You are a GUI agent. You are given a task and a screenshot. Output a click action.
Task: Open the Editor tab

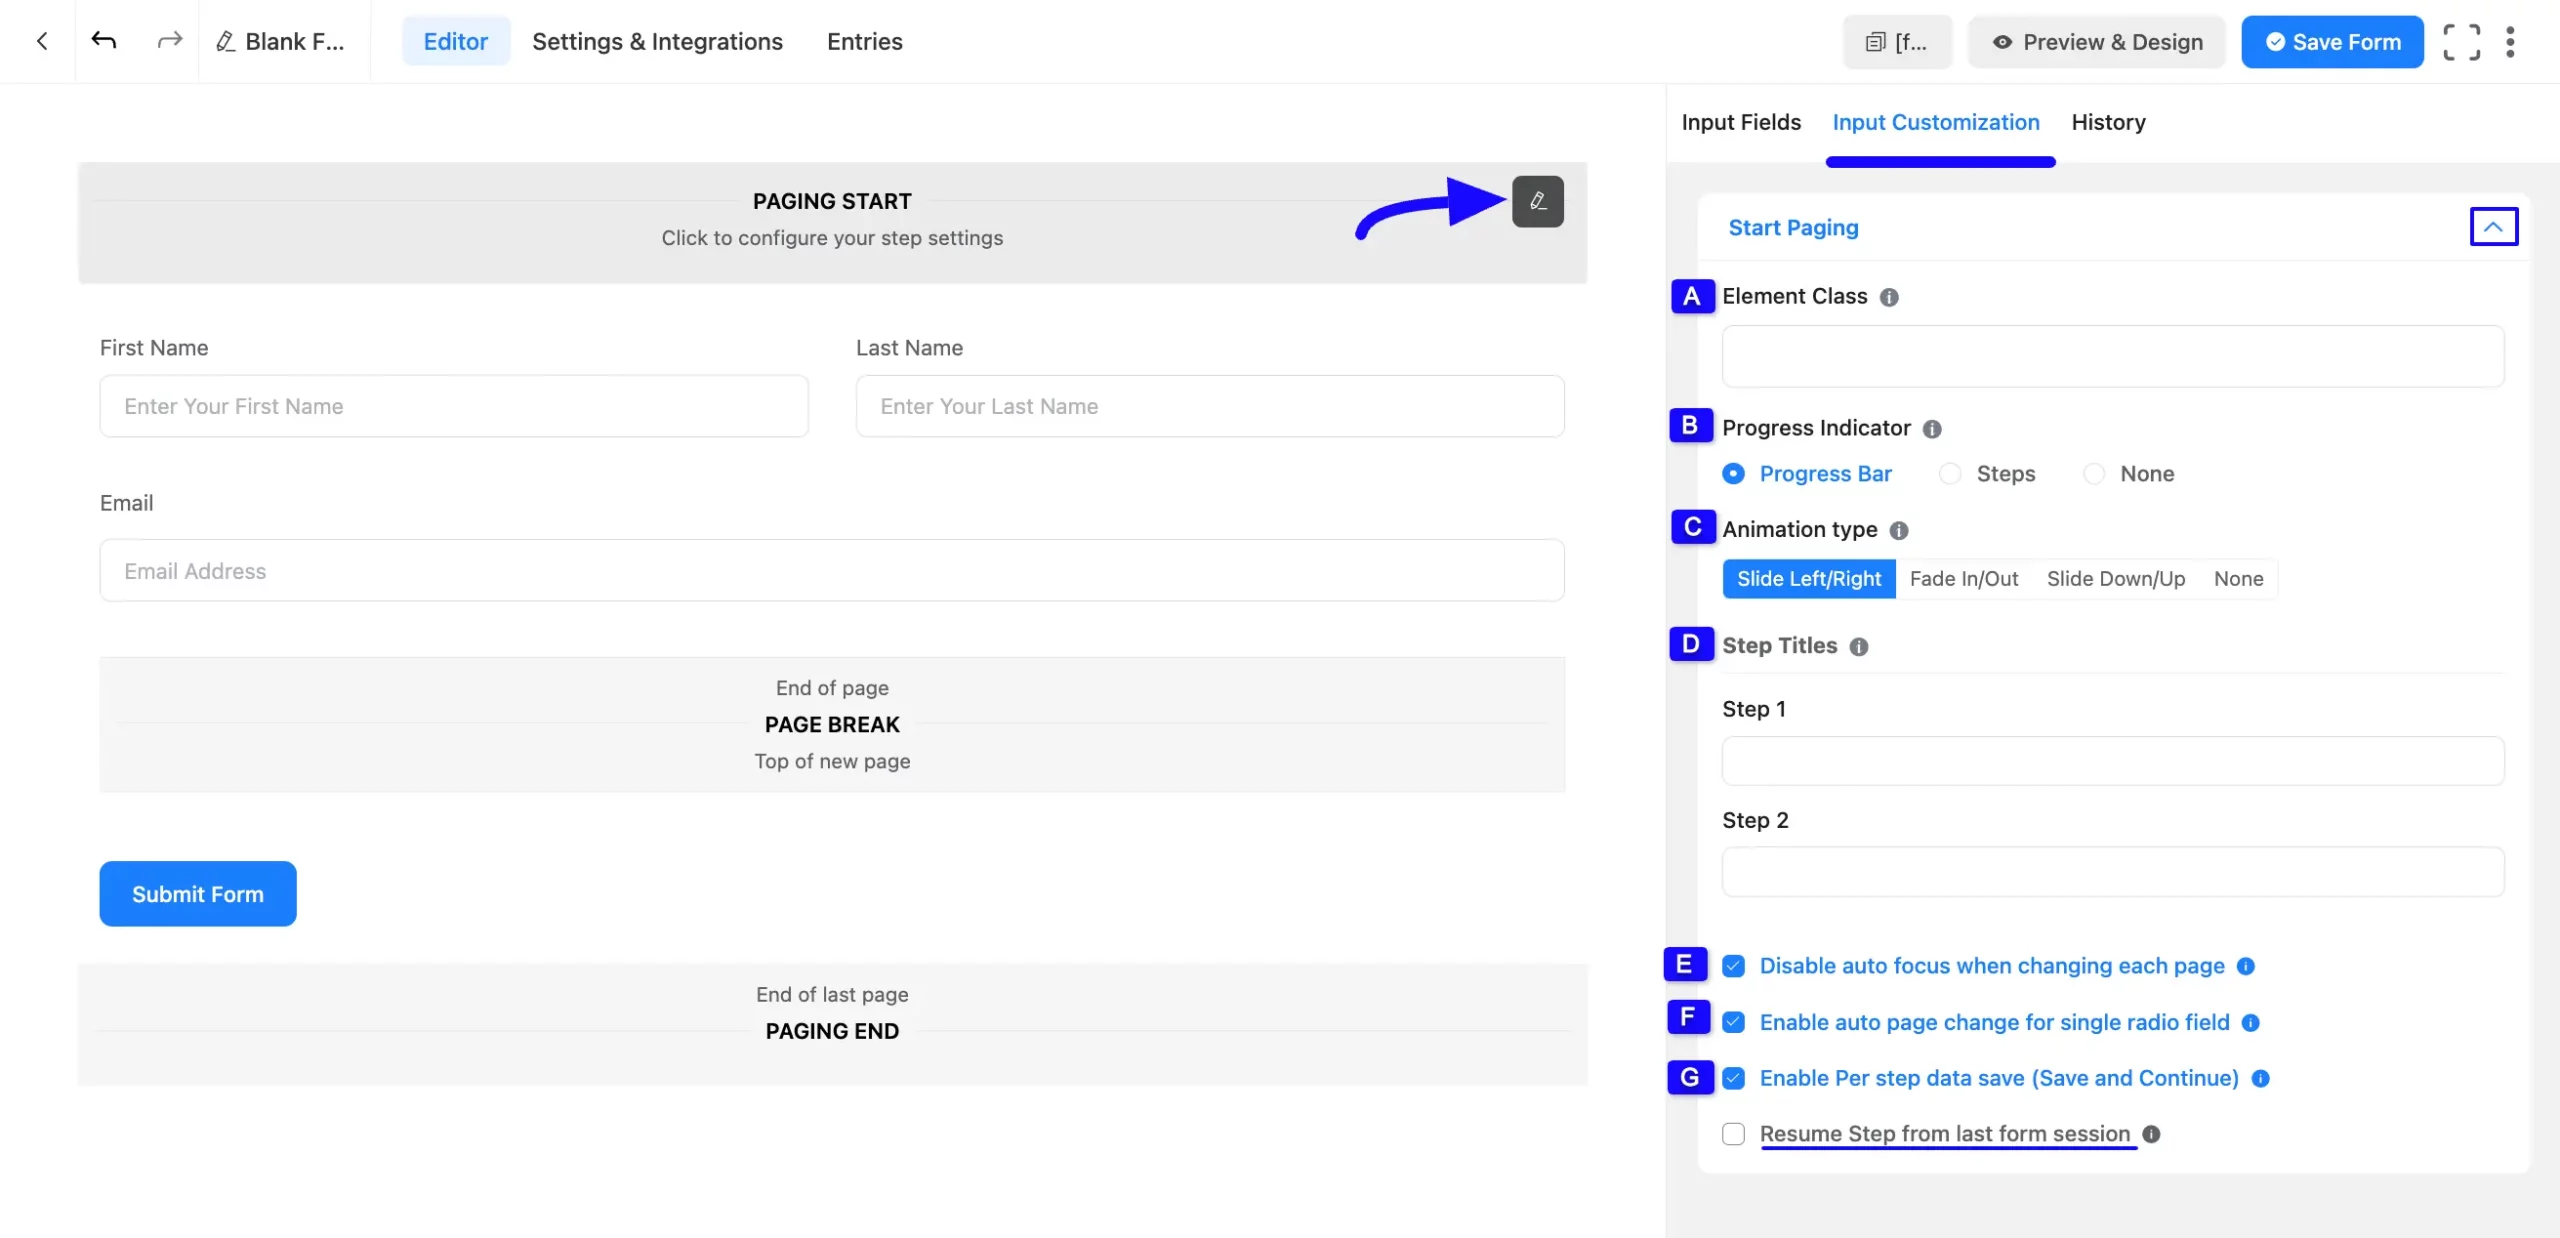click(456, 41)
